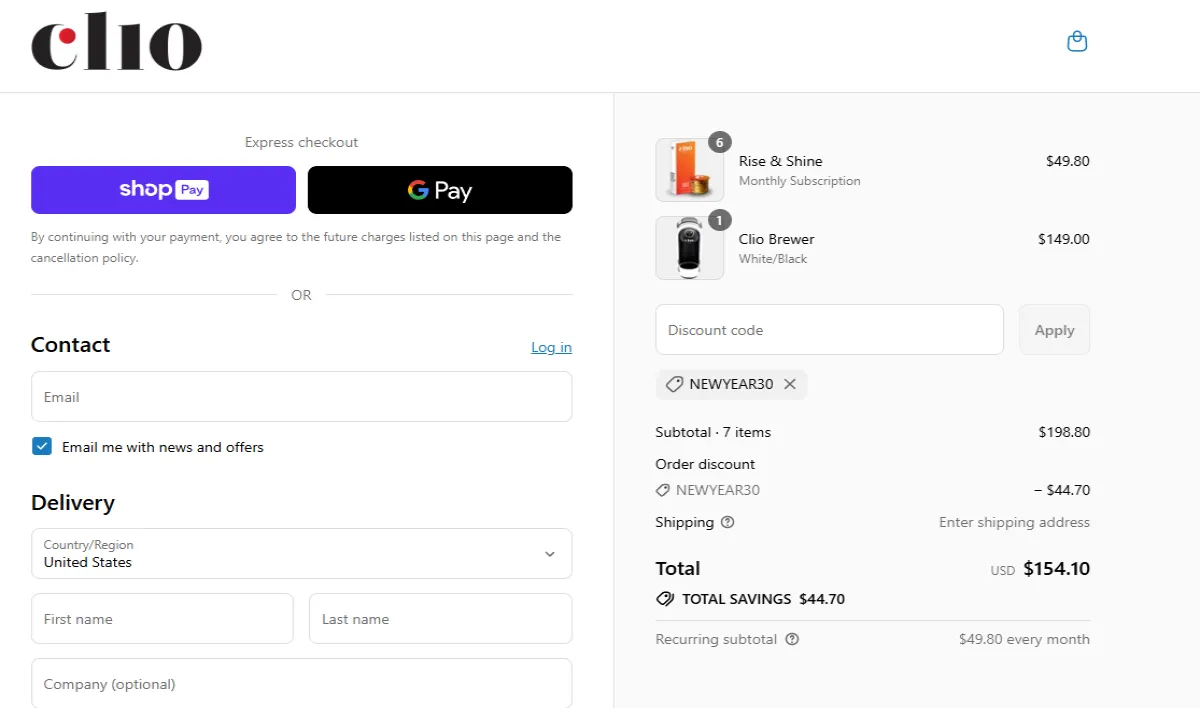Click the Delivery heading
This screenshot has height=708, width=1200.
point(73,503)
